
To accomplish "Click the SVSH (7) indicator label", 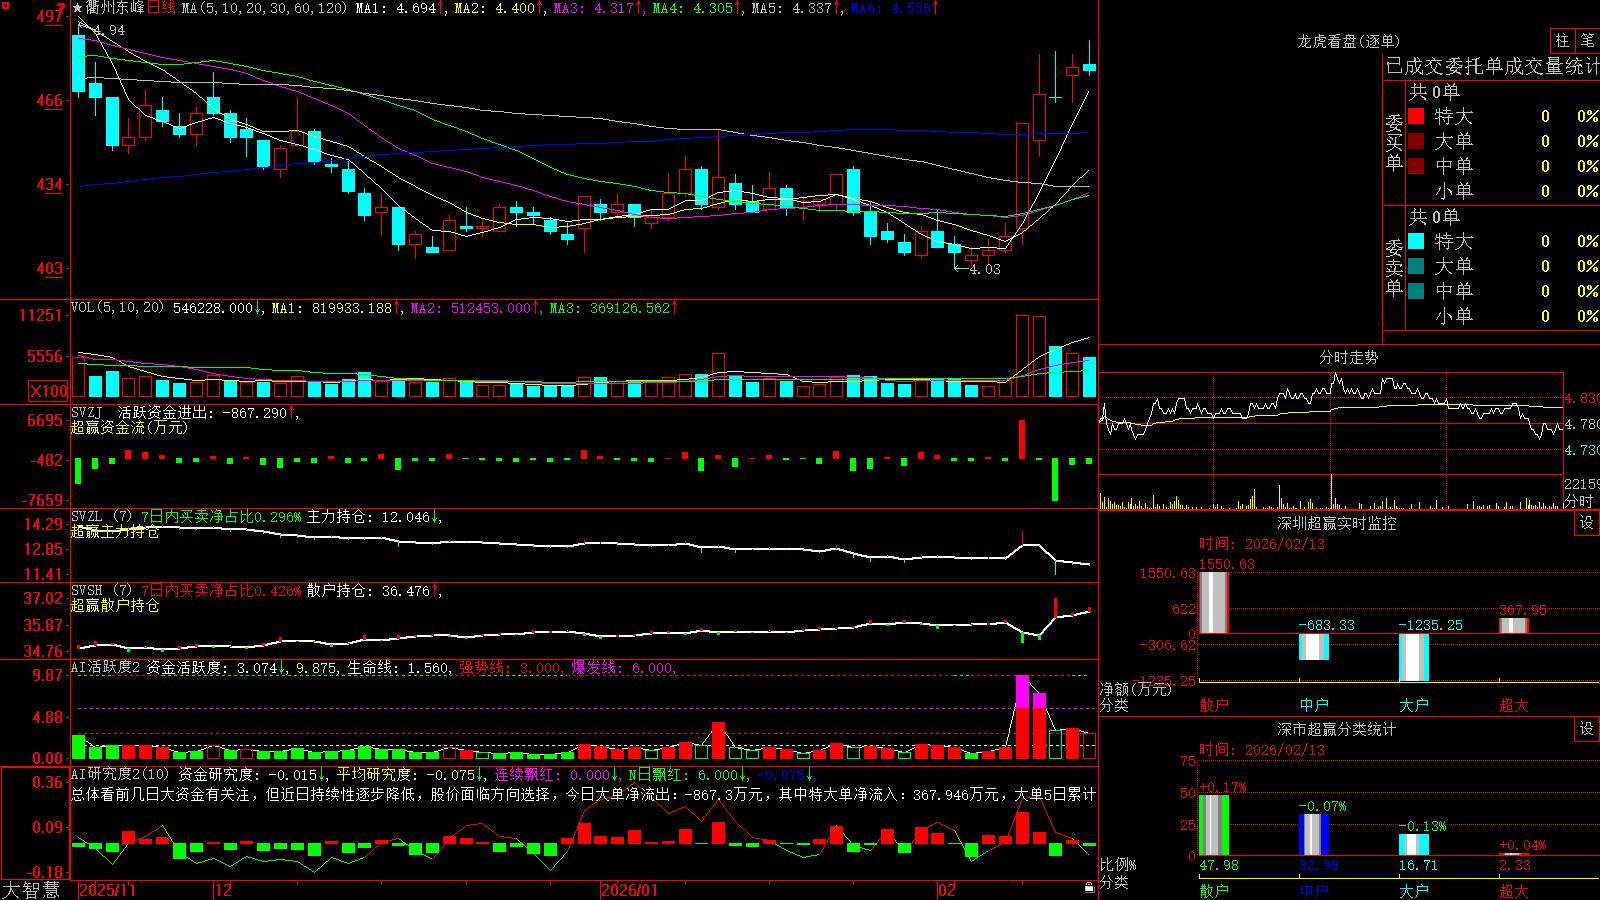I will click(x=101, y=591).
